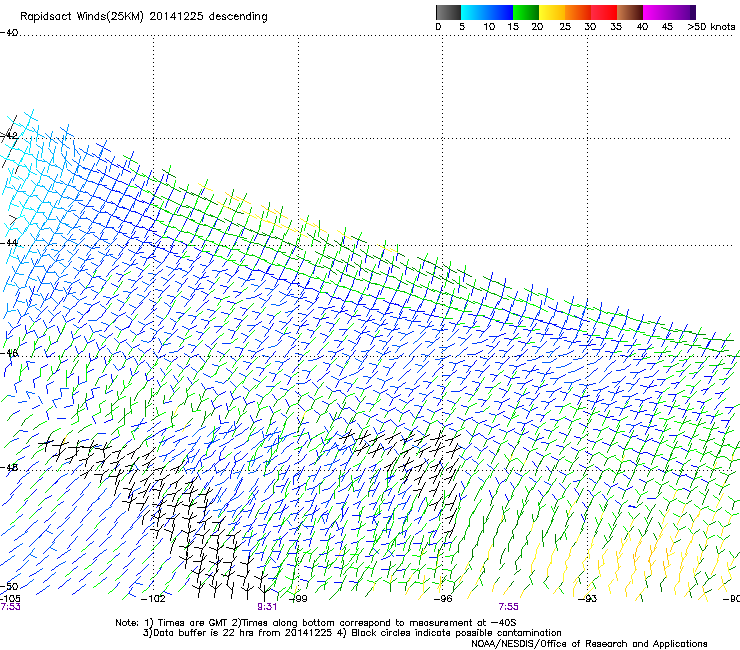Image resolution: width=740 pixels, height=650 pixels.
Task: Click the dark purple 45–50 knots legend segment
Action: tap(682, 12)
